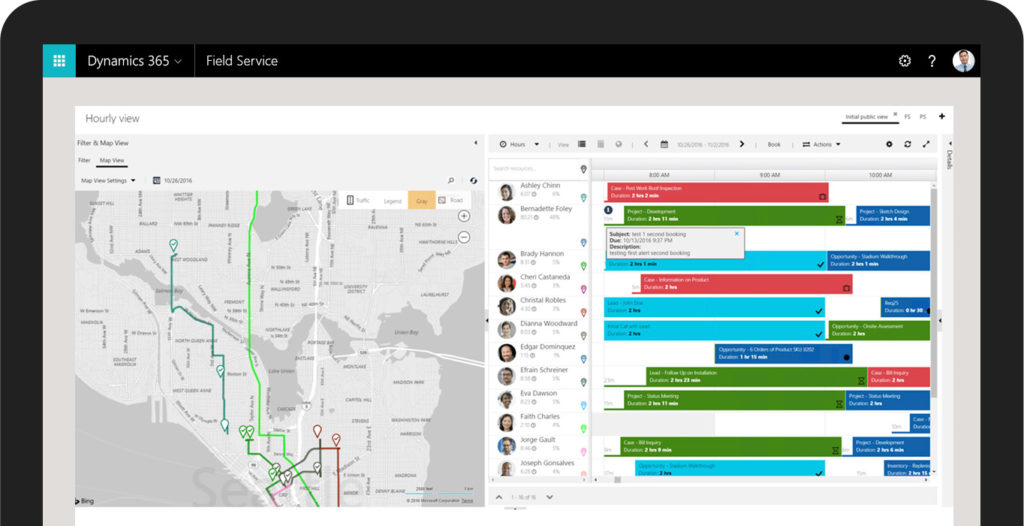Refresh the schedule board
1024x526 pixels.
[x=907, y=144]
